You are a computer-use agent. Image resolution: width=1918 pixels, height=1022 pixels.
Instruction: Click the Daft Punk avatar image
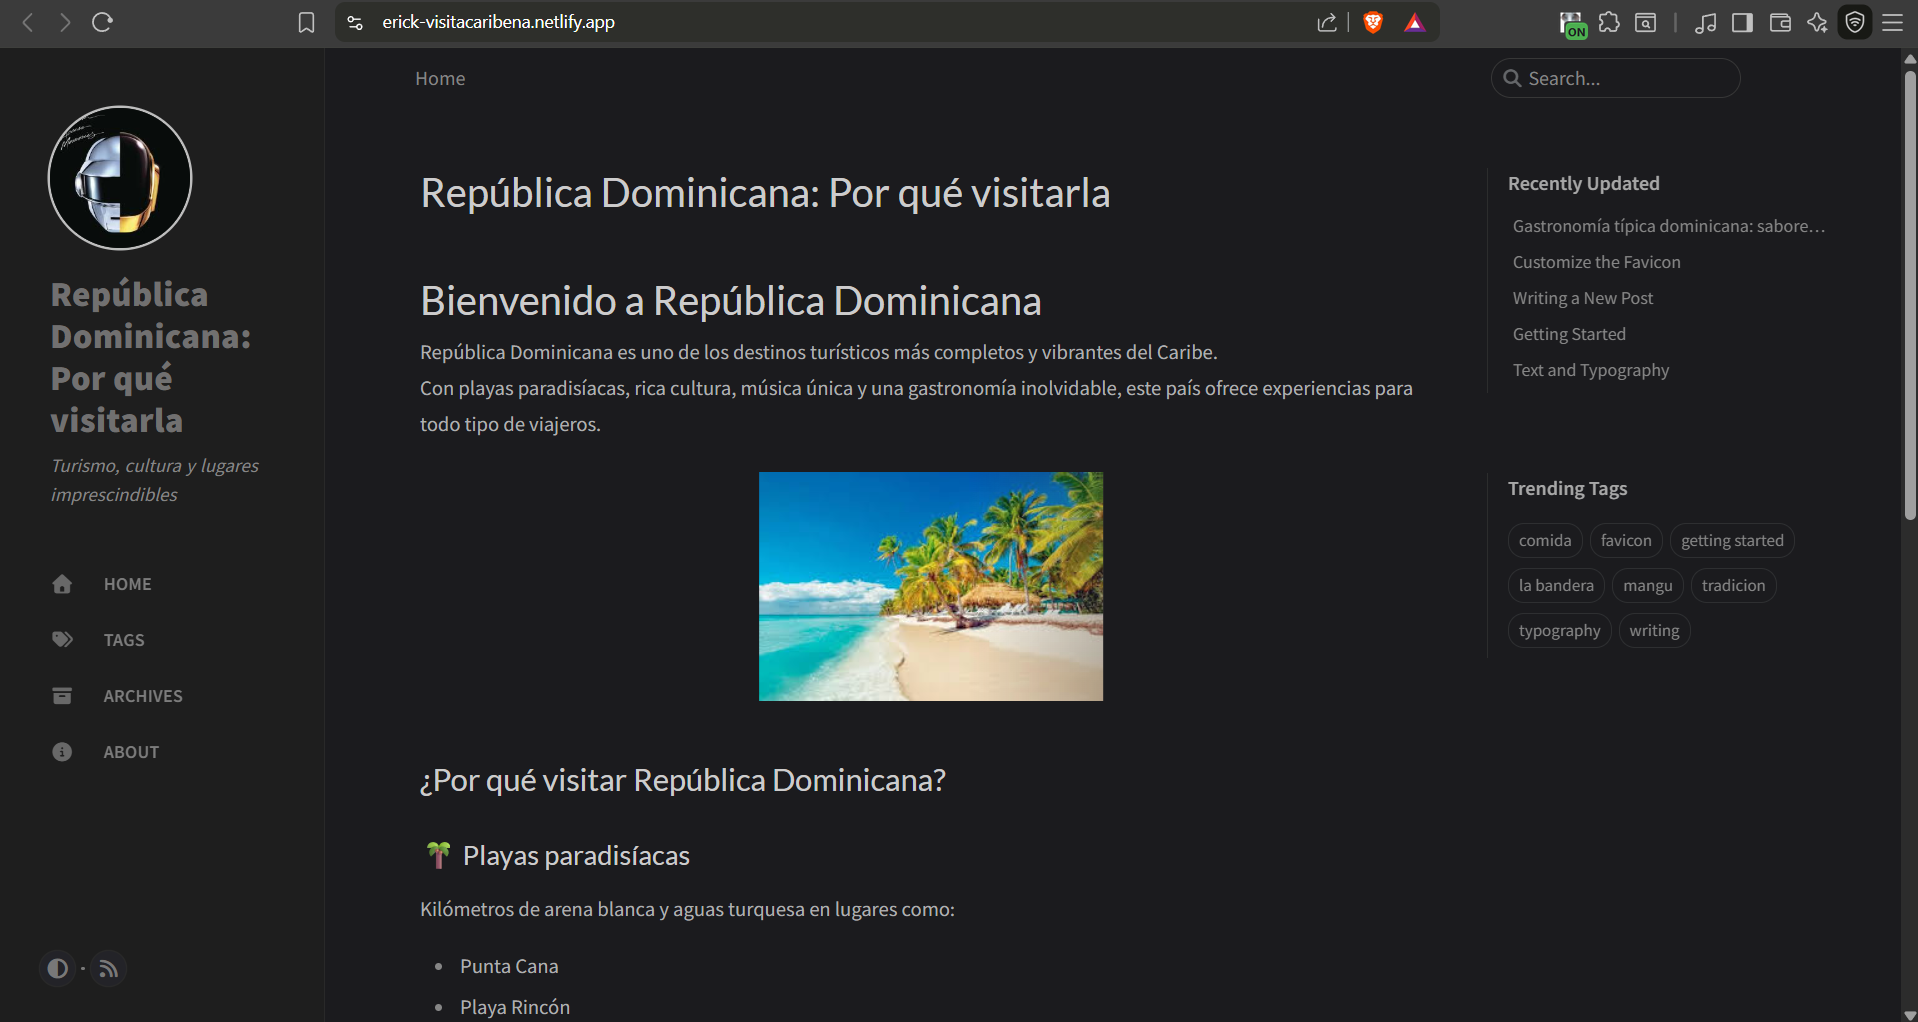coord(120,178)
